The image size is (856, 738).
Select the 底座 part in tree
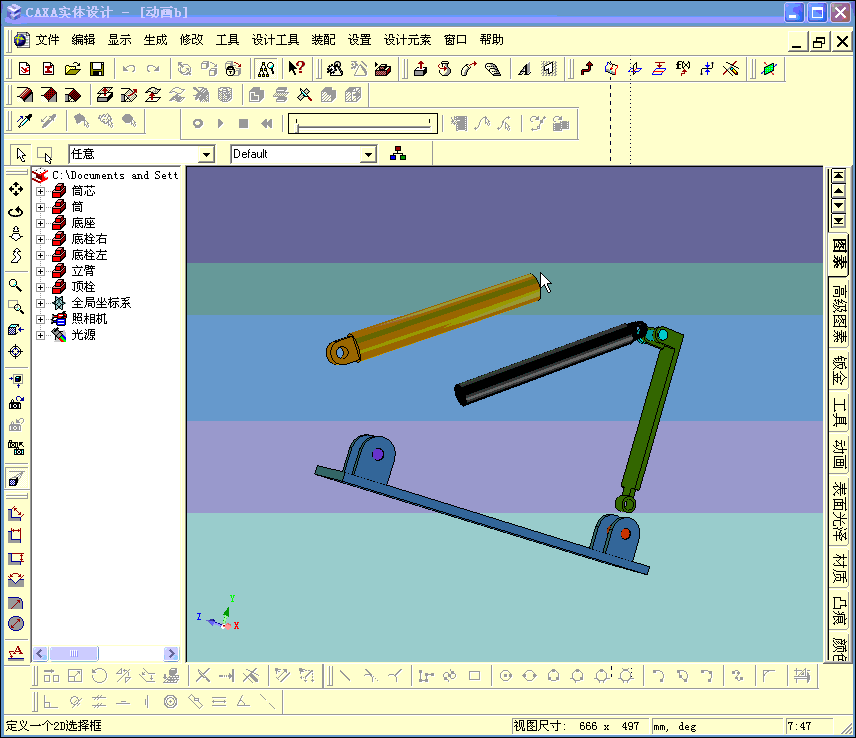(x=84, y=223)
